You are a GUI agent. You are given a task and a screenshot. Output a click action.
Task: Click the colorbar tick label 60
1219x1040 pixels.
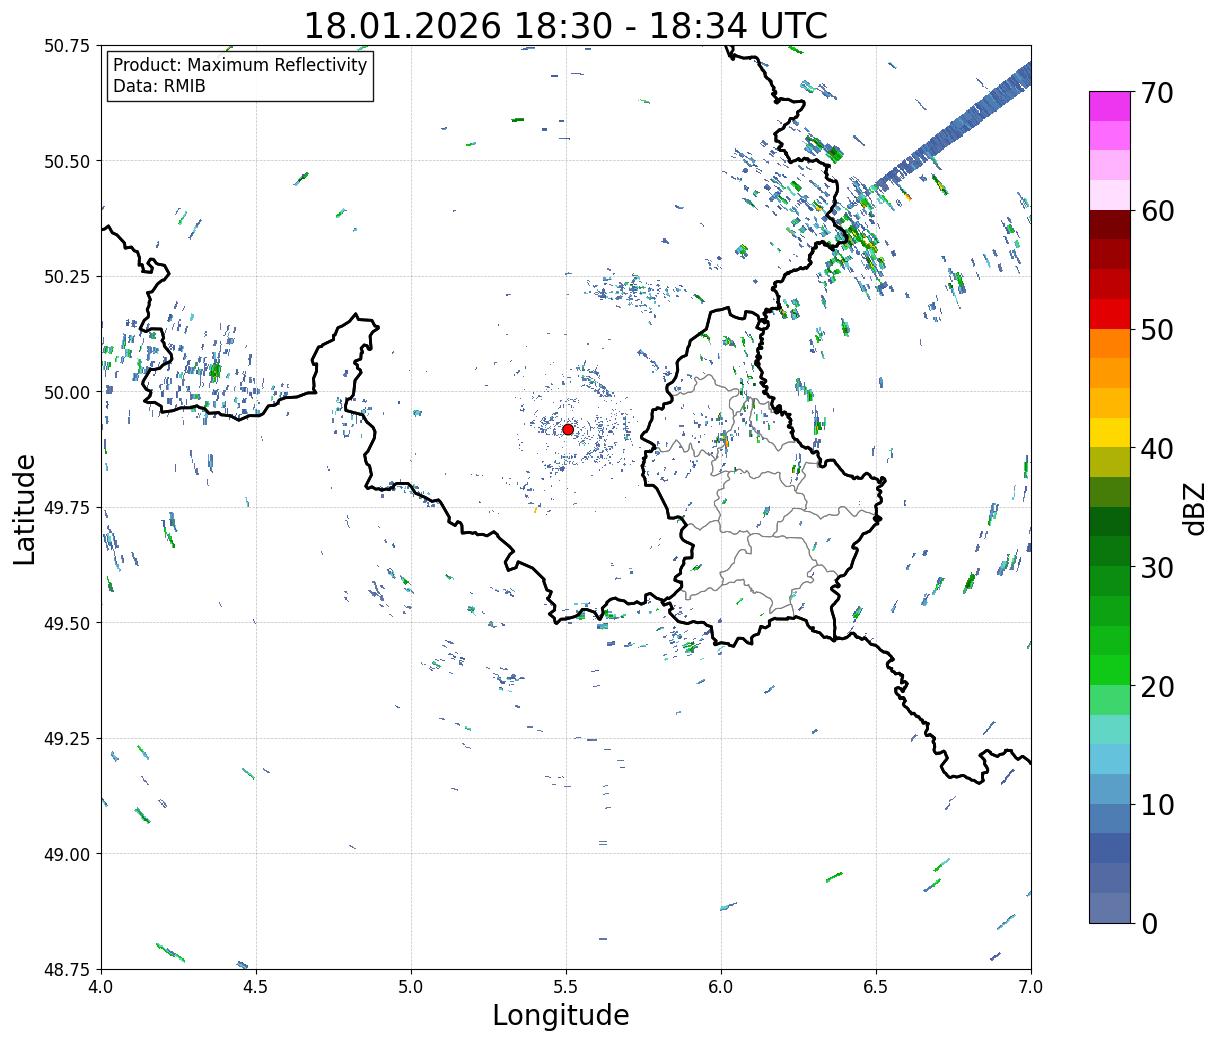tap(1157, 211)
